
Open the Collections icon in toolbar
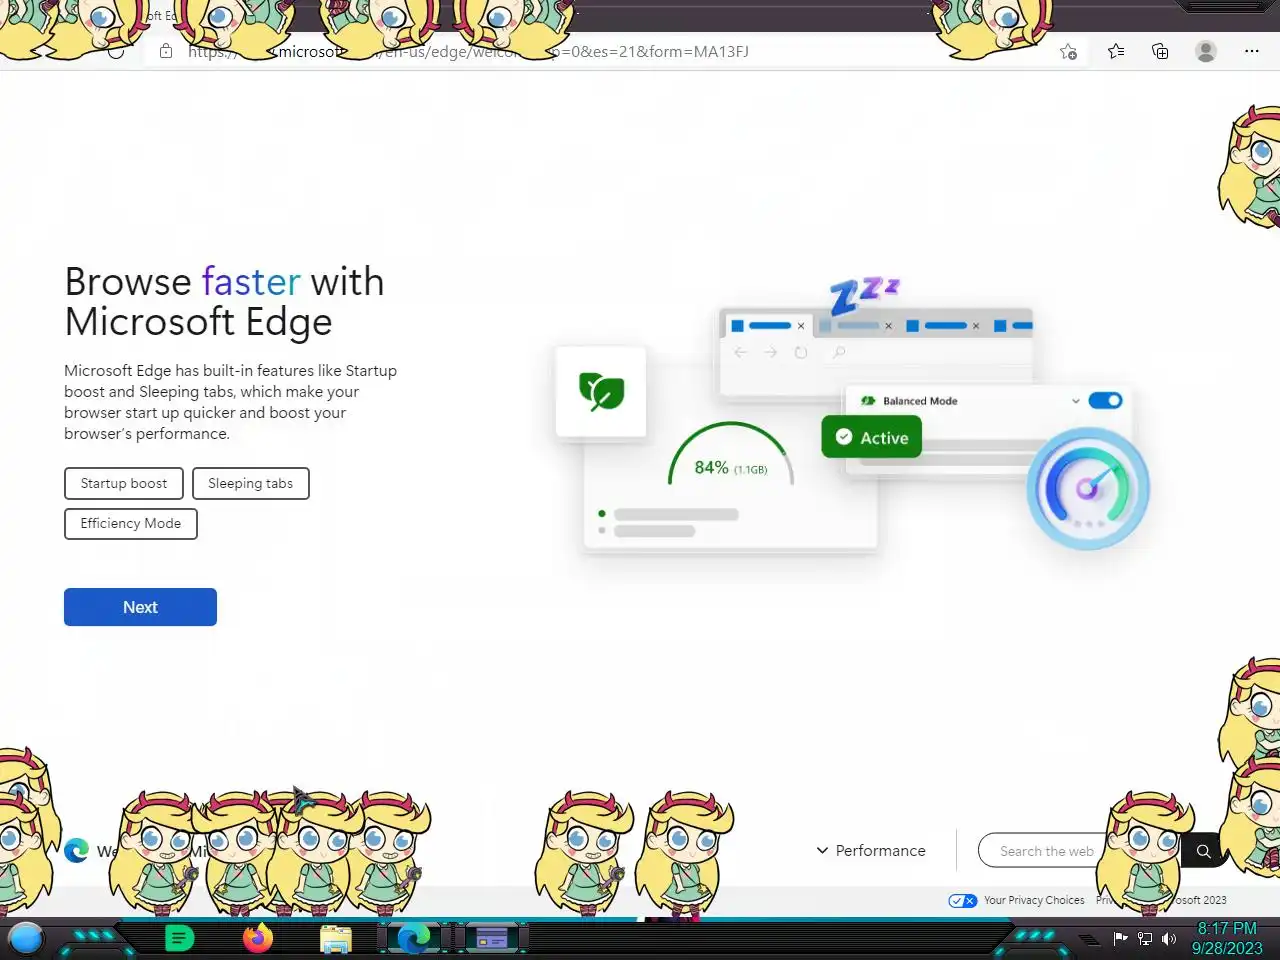click(1160, 51)
